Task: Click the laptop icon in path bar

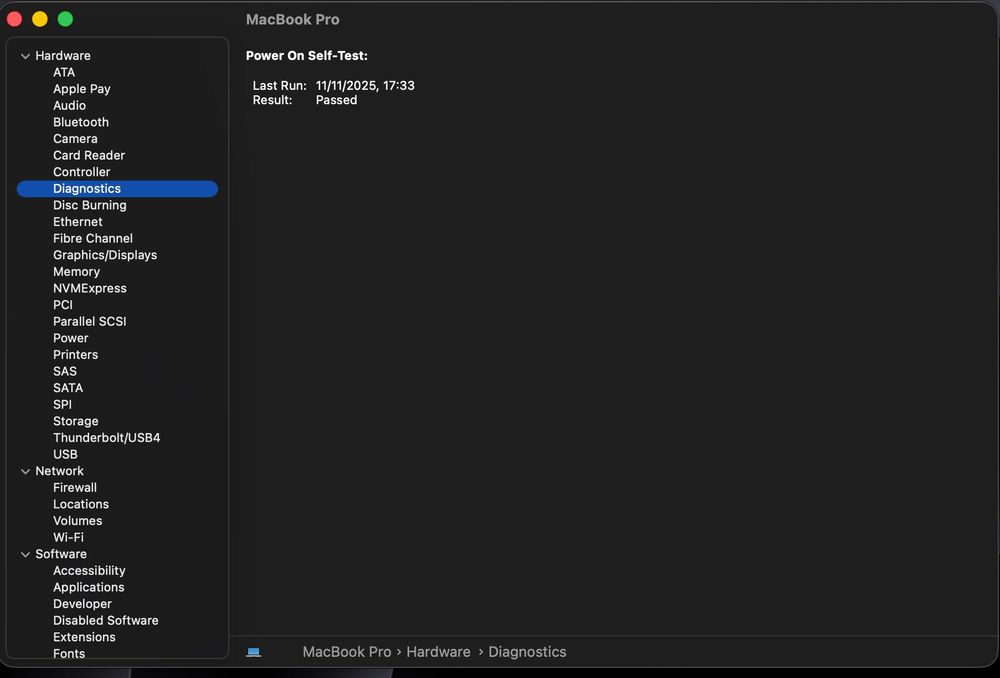Action: point(253,652)
